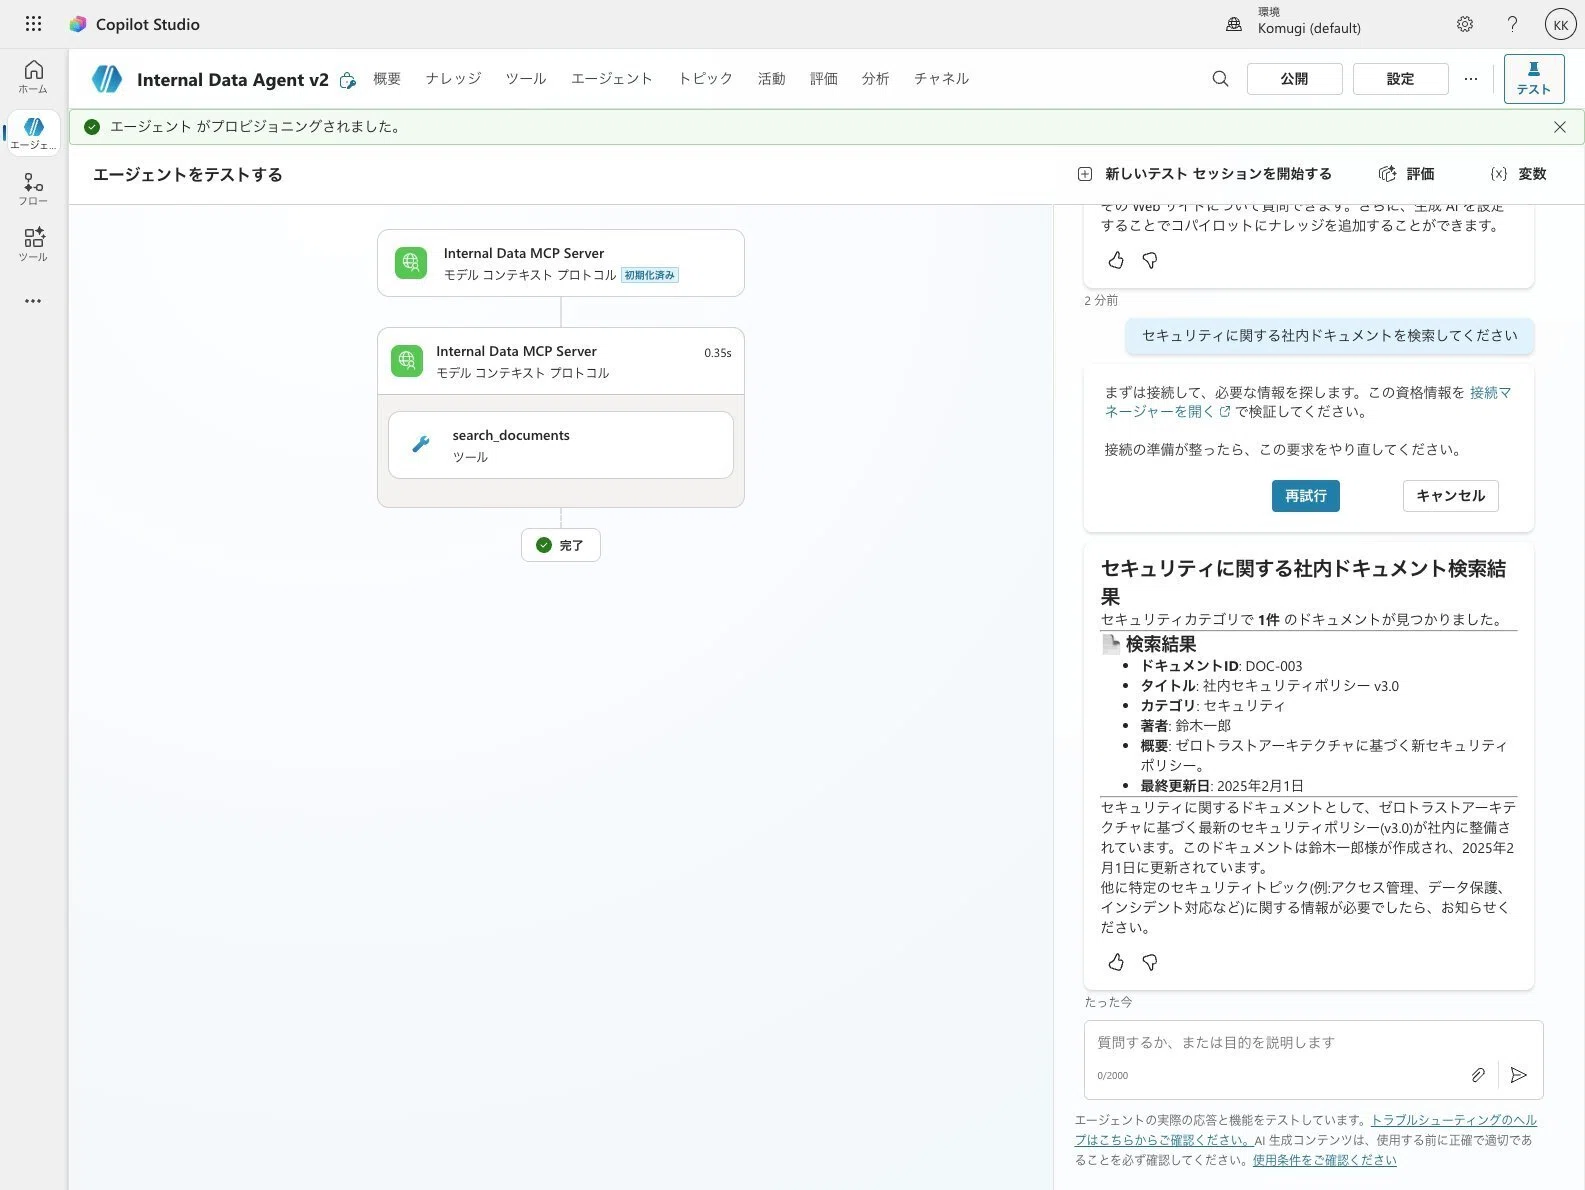Dismiss the provisioning notification banner
The width and height of the screenshot is (1585, 1190).
(1560, 127)
